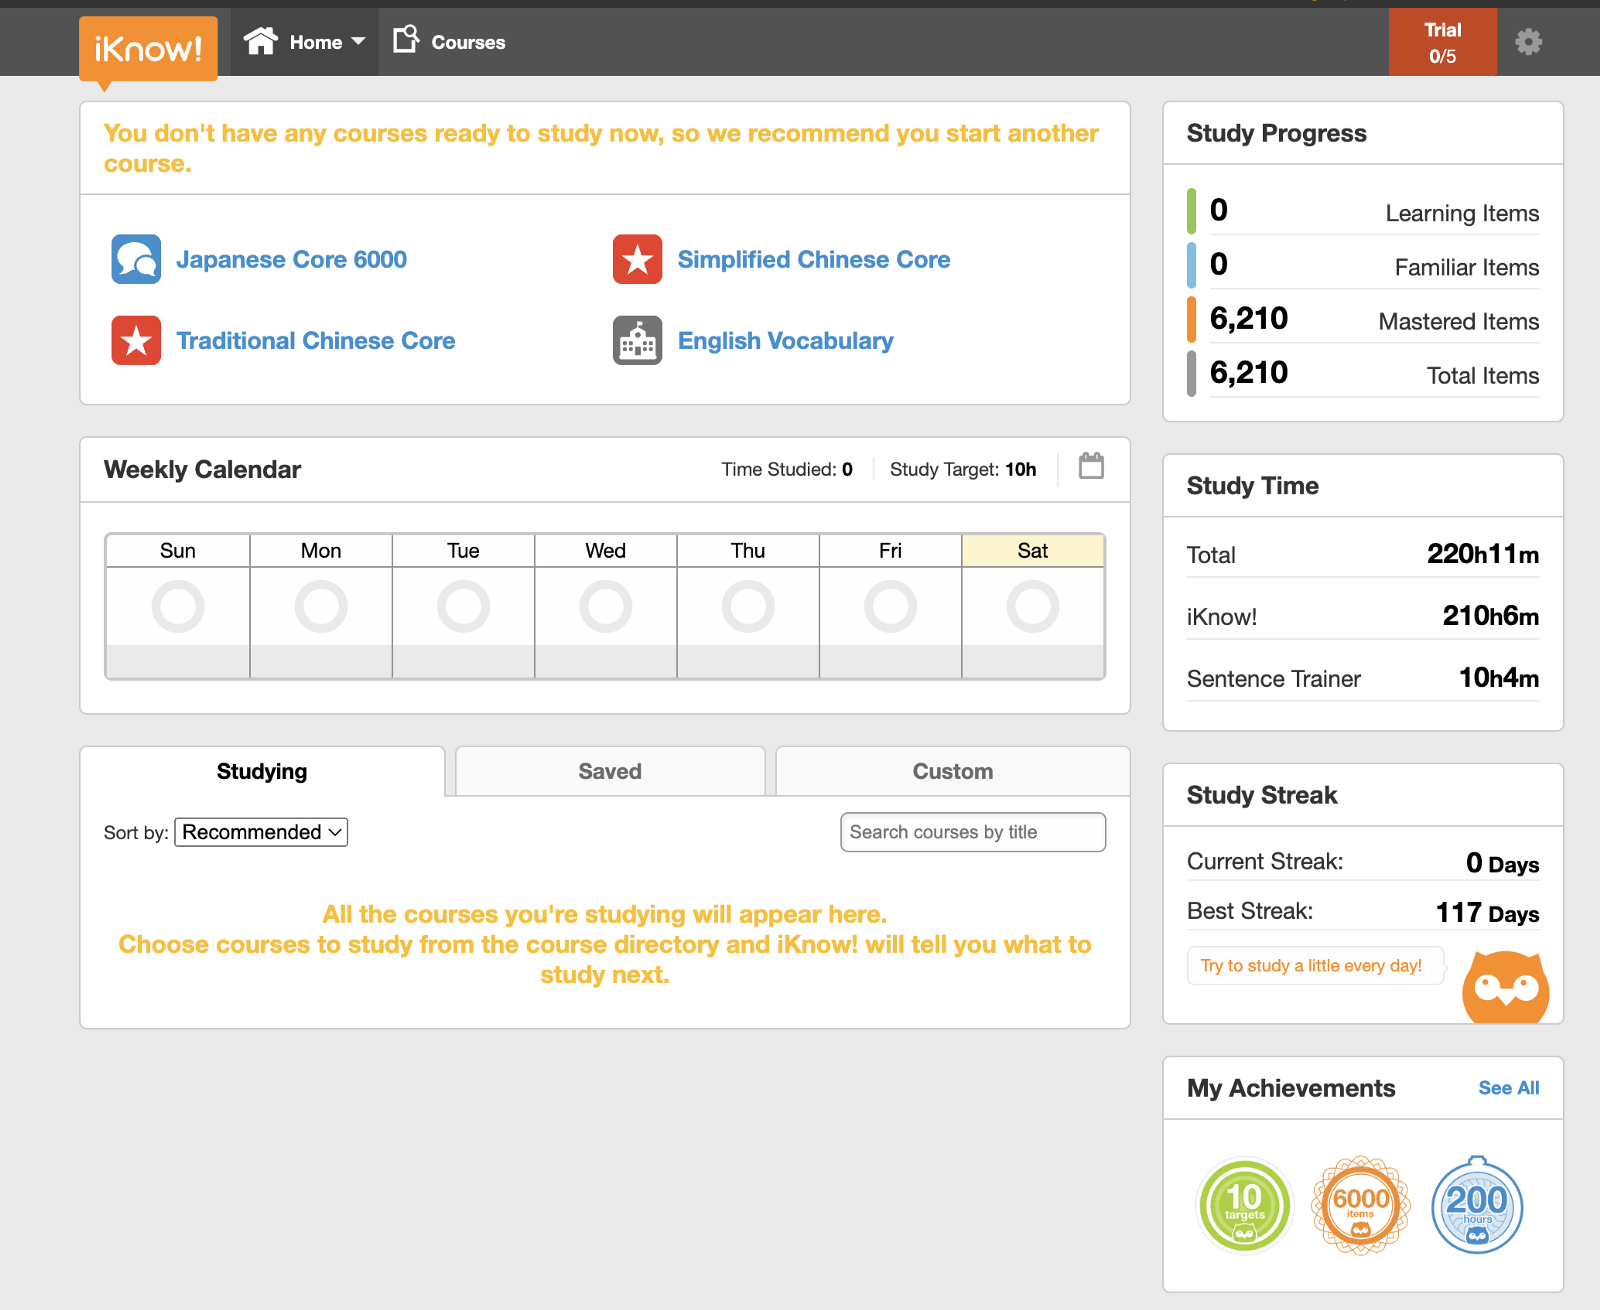Click the 200 hours achievement badge
The image size is (1600, 1310).
click(1477, 1205)
